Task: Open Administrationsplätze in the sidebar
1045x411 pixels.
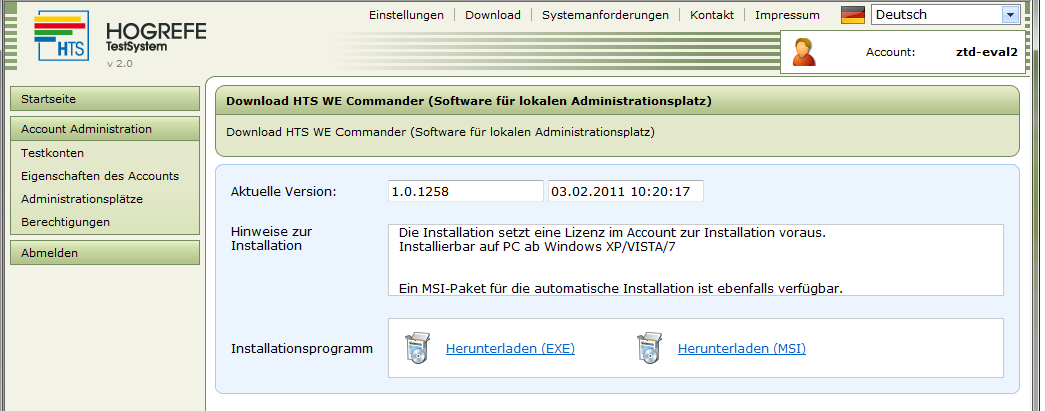Action: (x=82, y=199)
